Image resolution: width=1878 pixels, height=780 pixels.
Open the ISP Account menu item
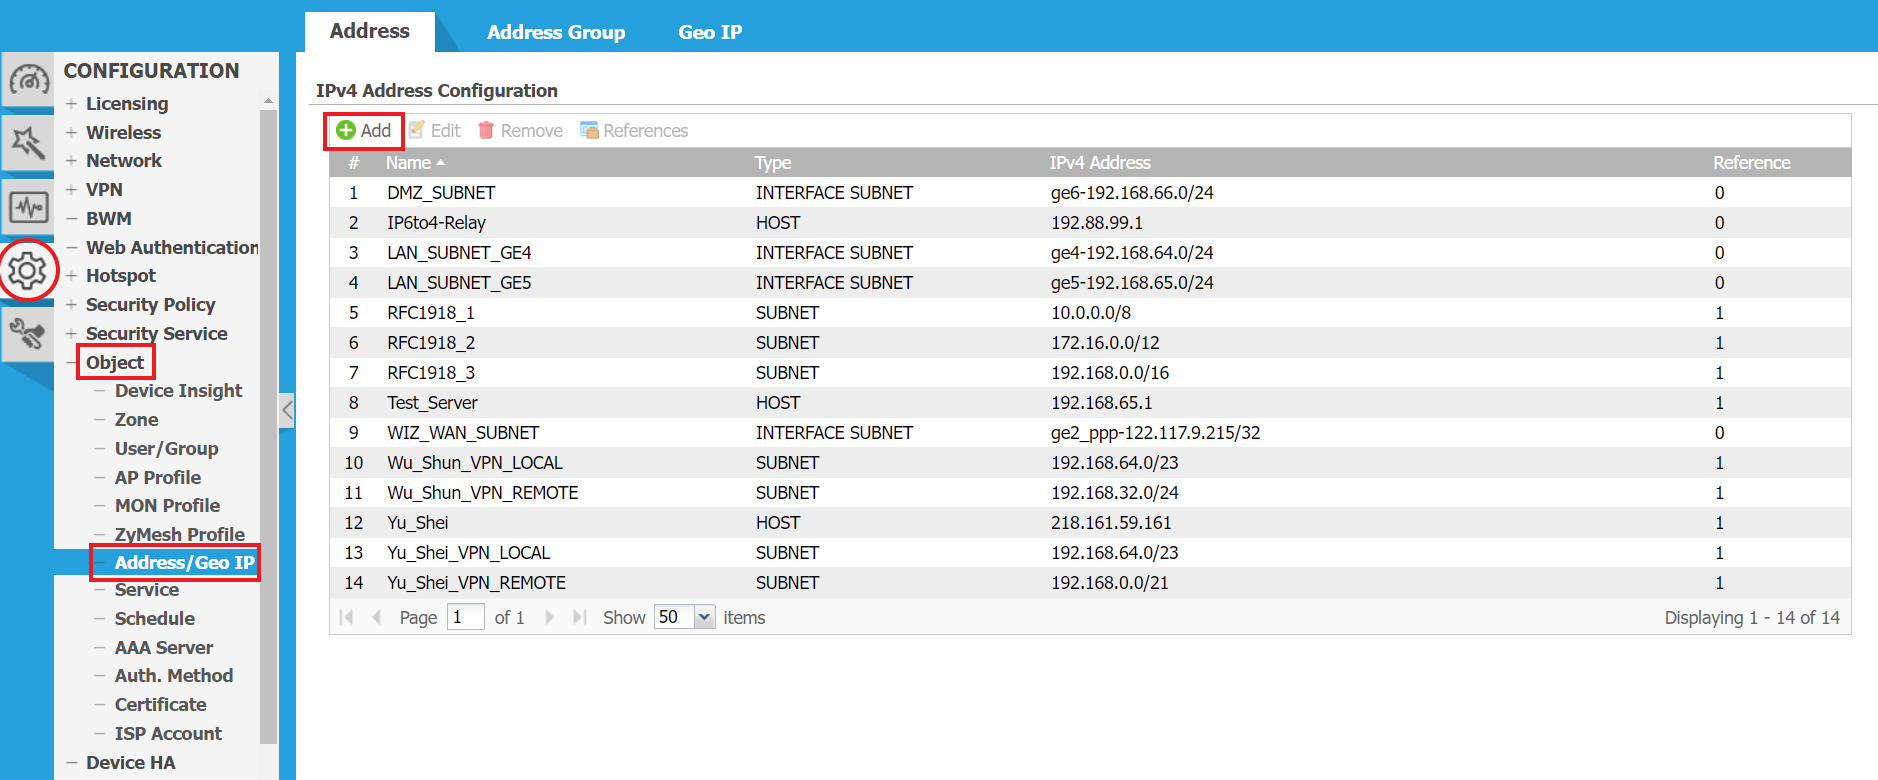pyautogui.click(x=168, y=734)
